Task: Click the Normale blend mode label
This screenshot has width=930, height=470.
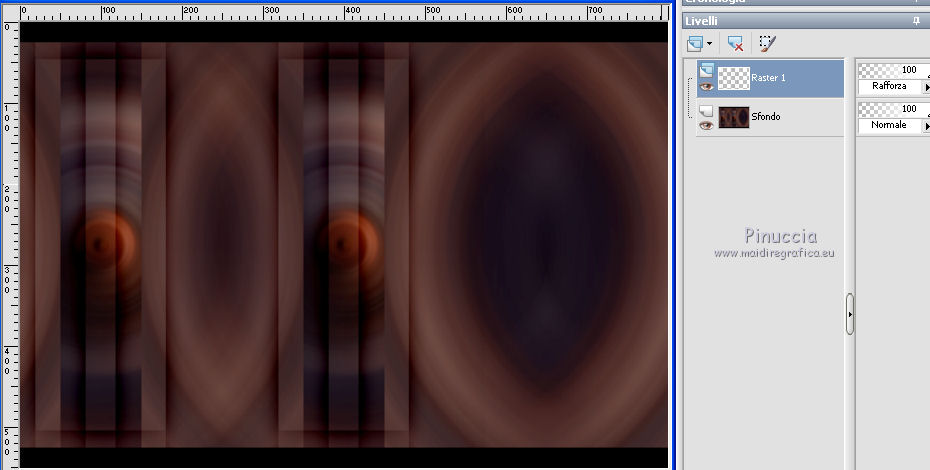Action: coord(888,125)
